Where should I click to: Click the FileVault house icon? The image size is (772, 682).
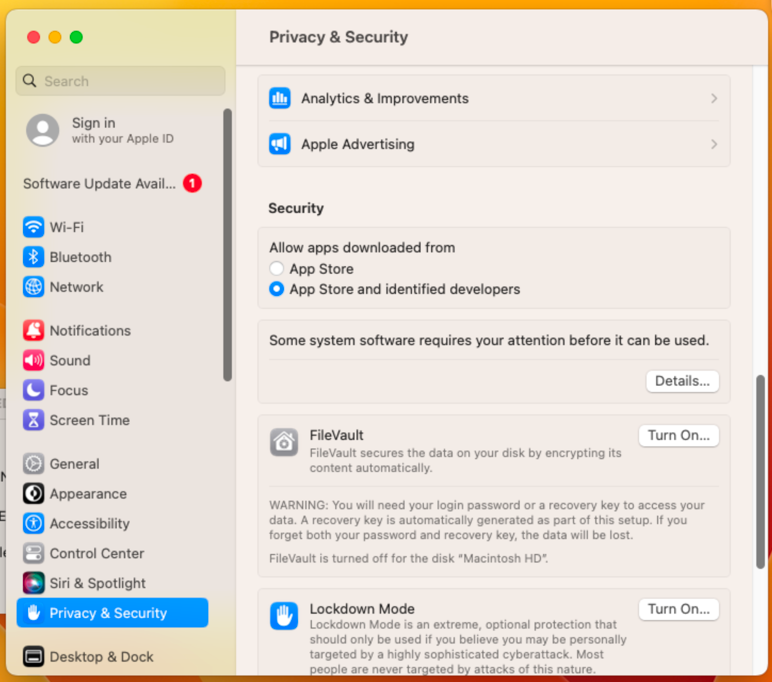click(284, 442)
